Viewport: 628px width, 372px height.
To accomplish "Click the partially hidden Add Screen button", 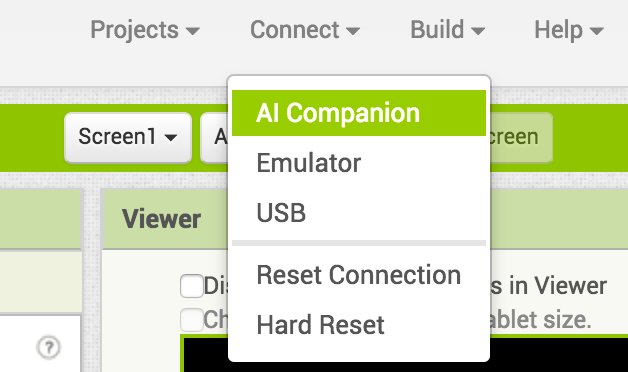I will coord(214,137).
